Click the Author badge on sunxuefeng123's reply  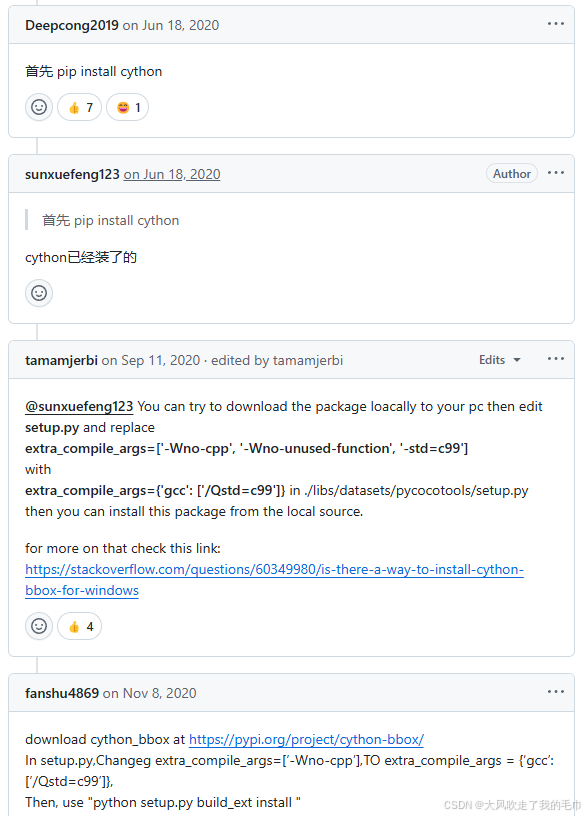click(x=511, y=173)
